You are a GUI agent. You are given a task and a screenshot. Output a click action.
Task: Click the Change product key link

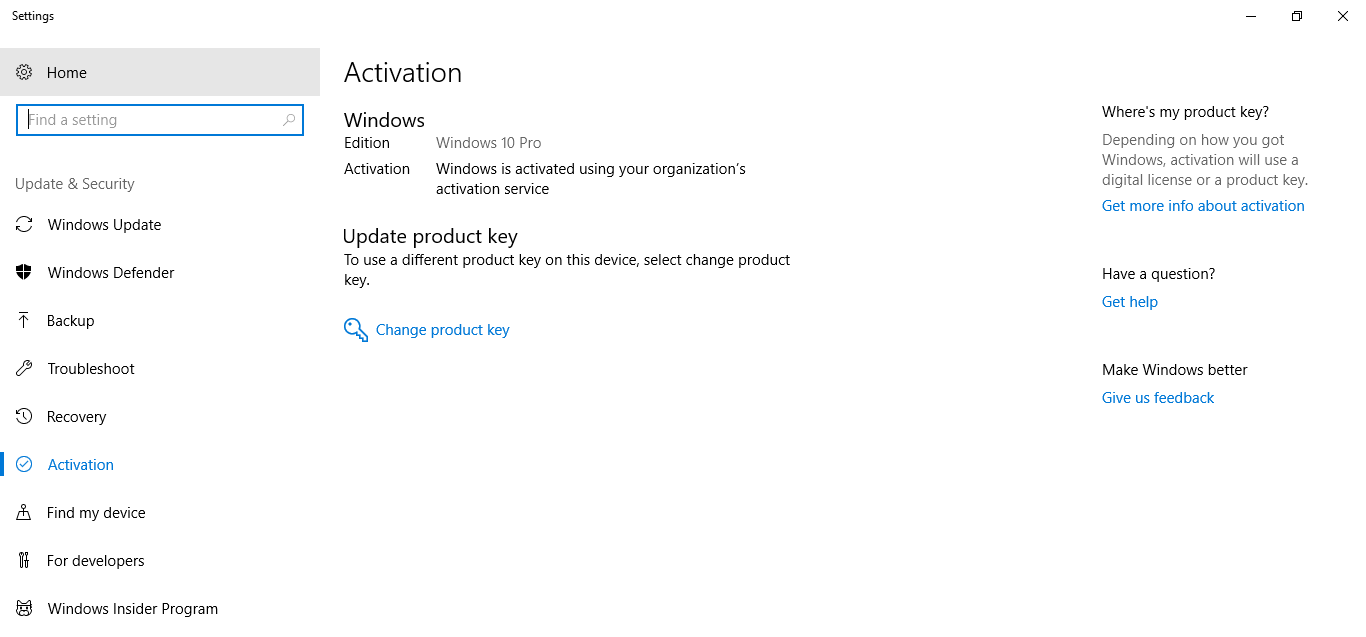[x=442, y=330]
